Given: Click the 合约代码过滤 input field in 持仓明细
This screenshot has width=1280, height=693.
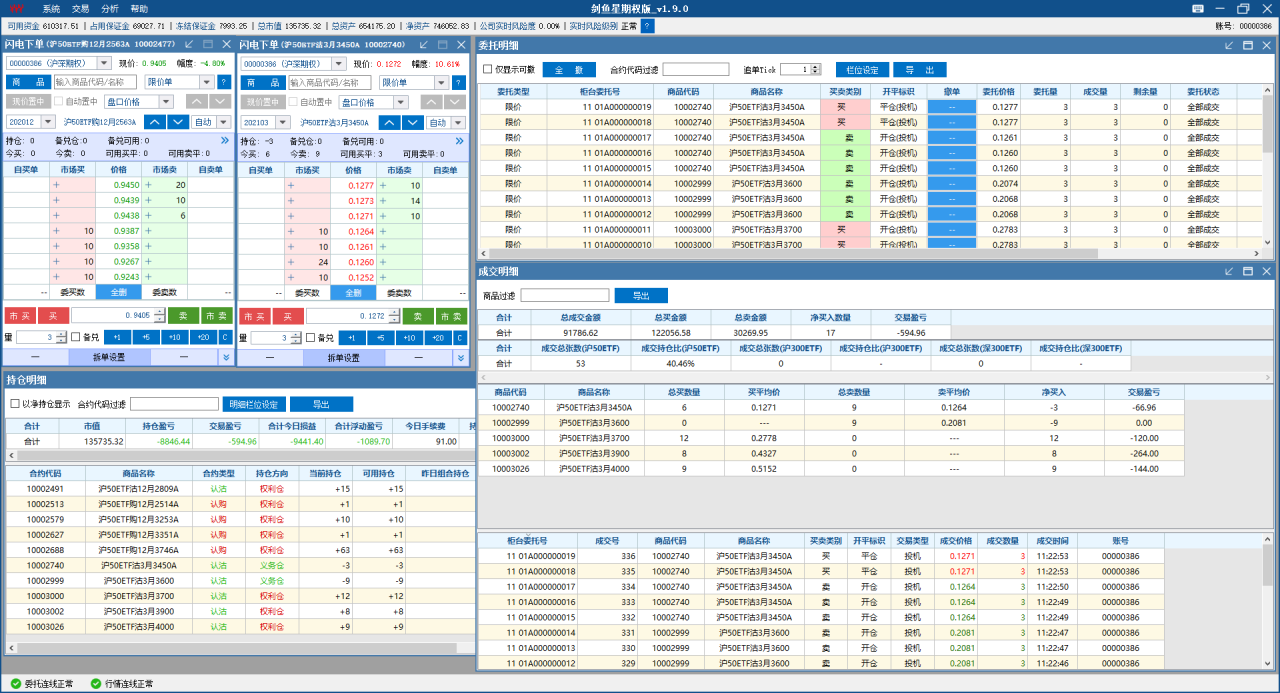Looking at the screenshot, I should [174, 404].
